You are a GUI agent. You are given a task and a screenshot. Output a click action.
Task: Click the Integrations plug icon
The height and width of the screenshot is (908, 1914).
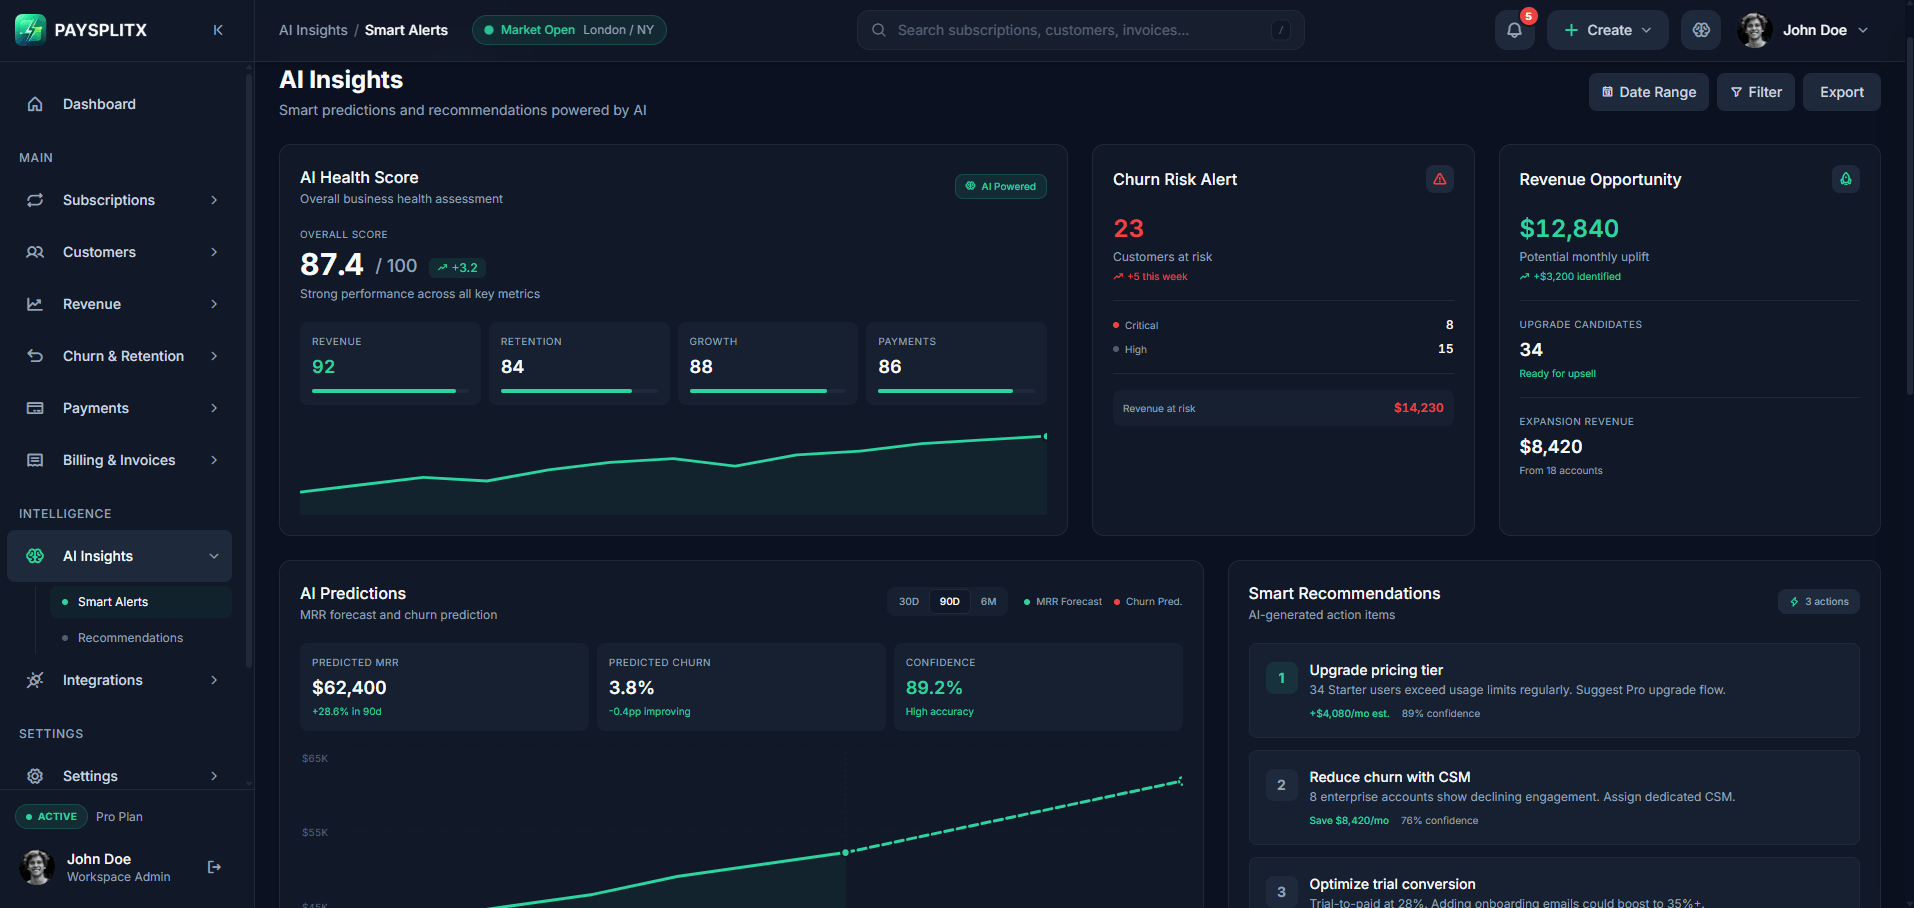coord(35,680)
